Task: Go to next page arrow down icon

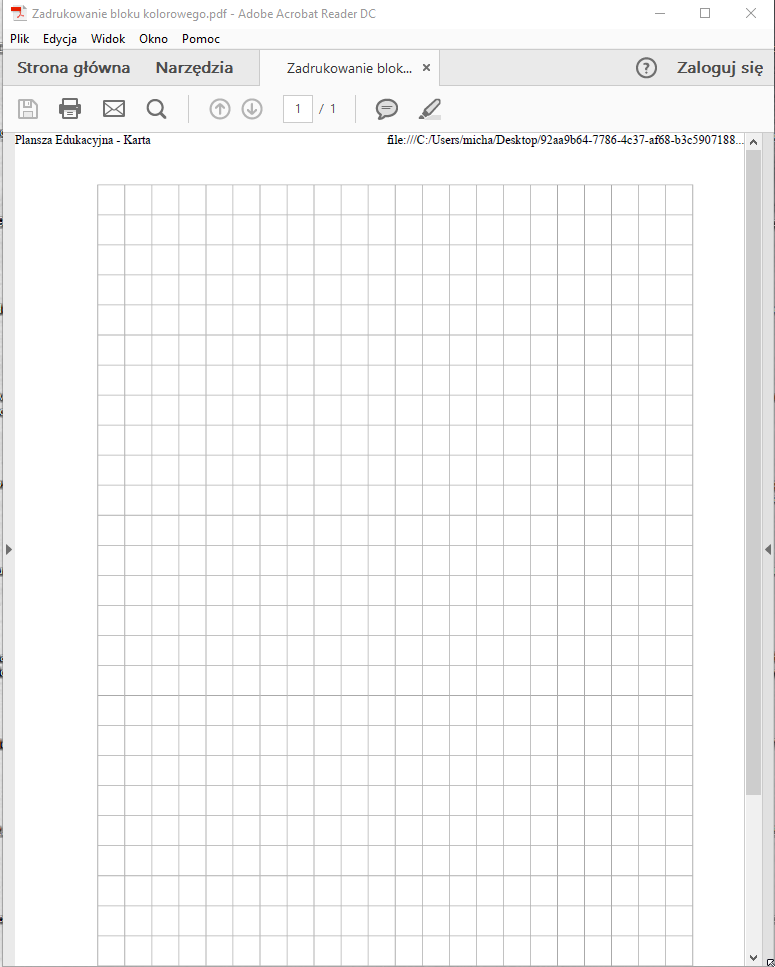Action: point(252,109)
